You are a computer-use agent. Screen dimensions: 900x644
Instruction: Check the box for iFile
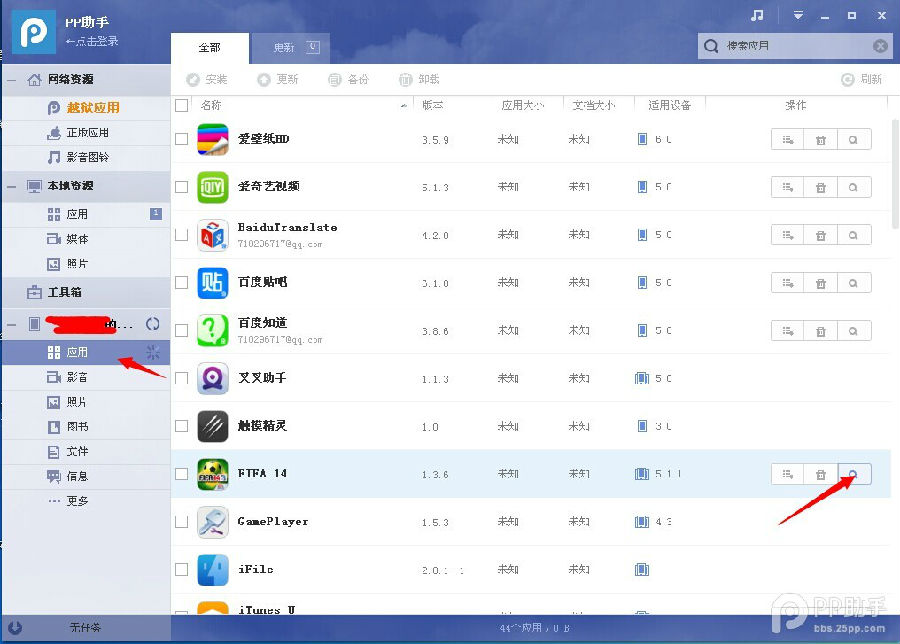(181, 569)
